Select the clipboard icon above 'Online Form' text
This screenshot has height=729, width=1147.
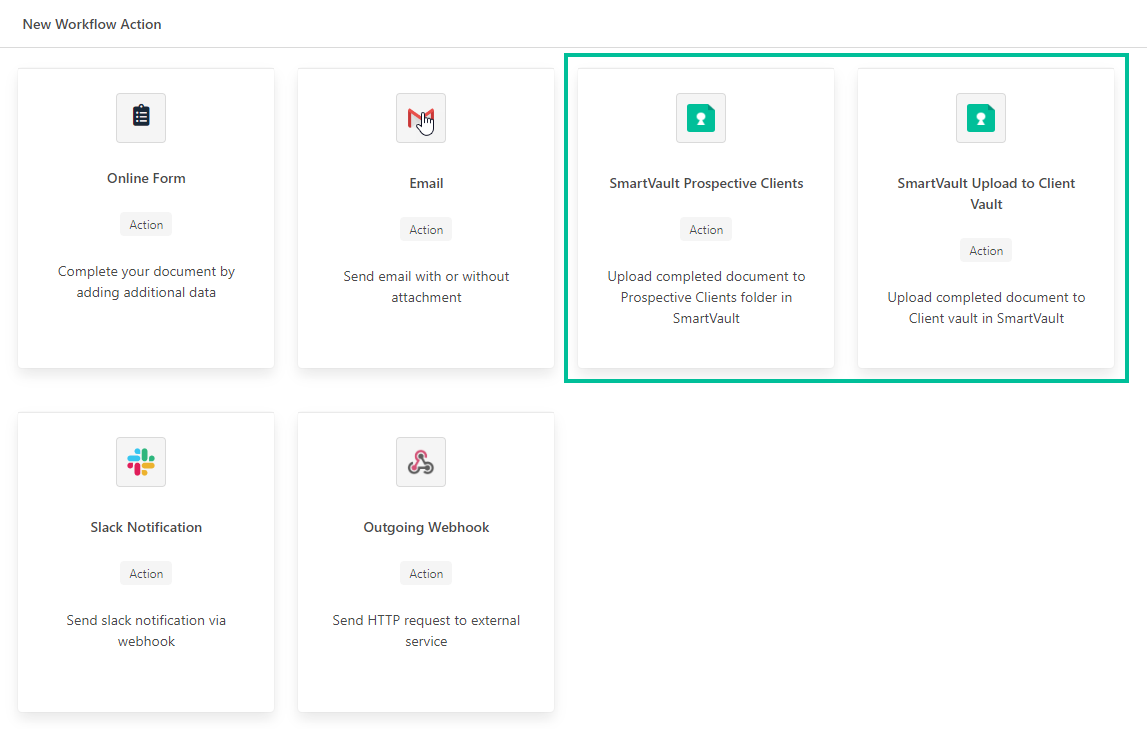140,117
